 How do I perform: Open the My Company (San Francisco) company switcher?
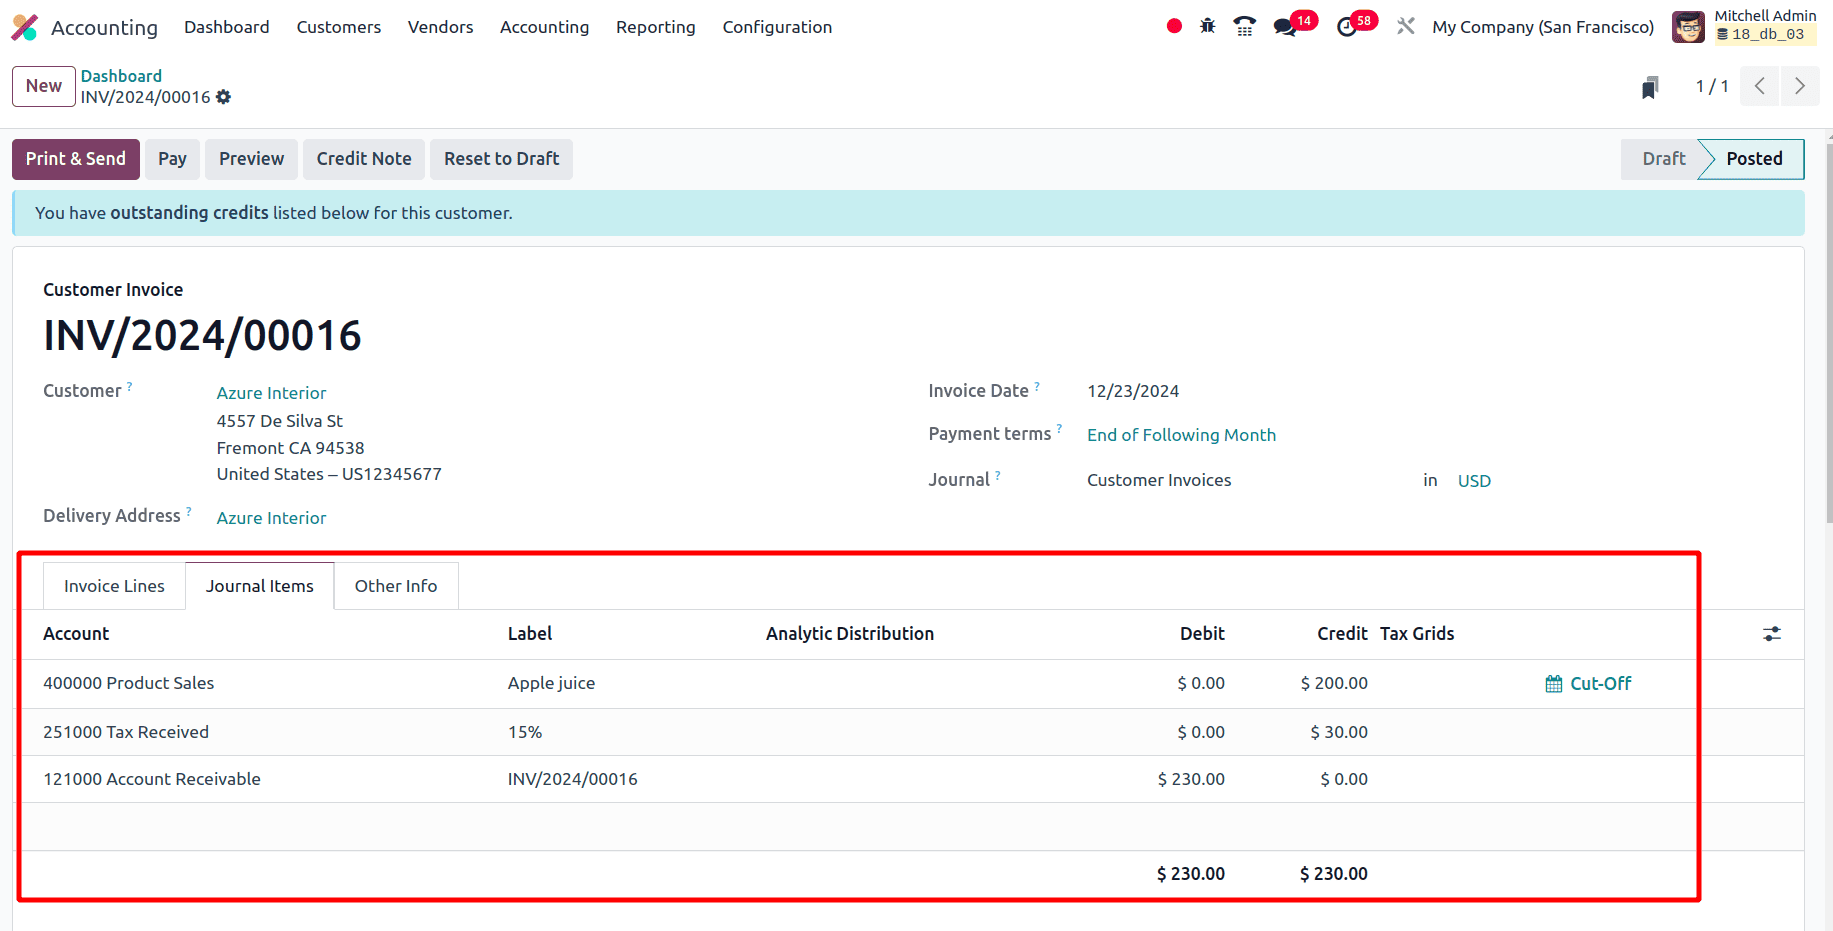pos(1543,27)
